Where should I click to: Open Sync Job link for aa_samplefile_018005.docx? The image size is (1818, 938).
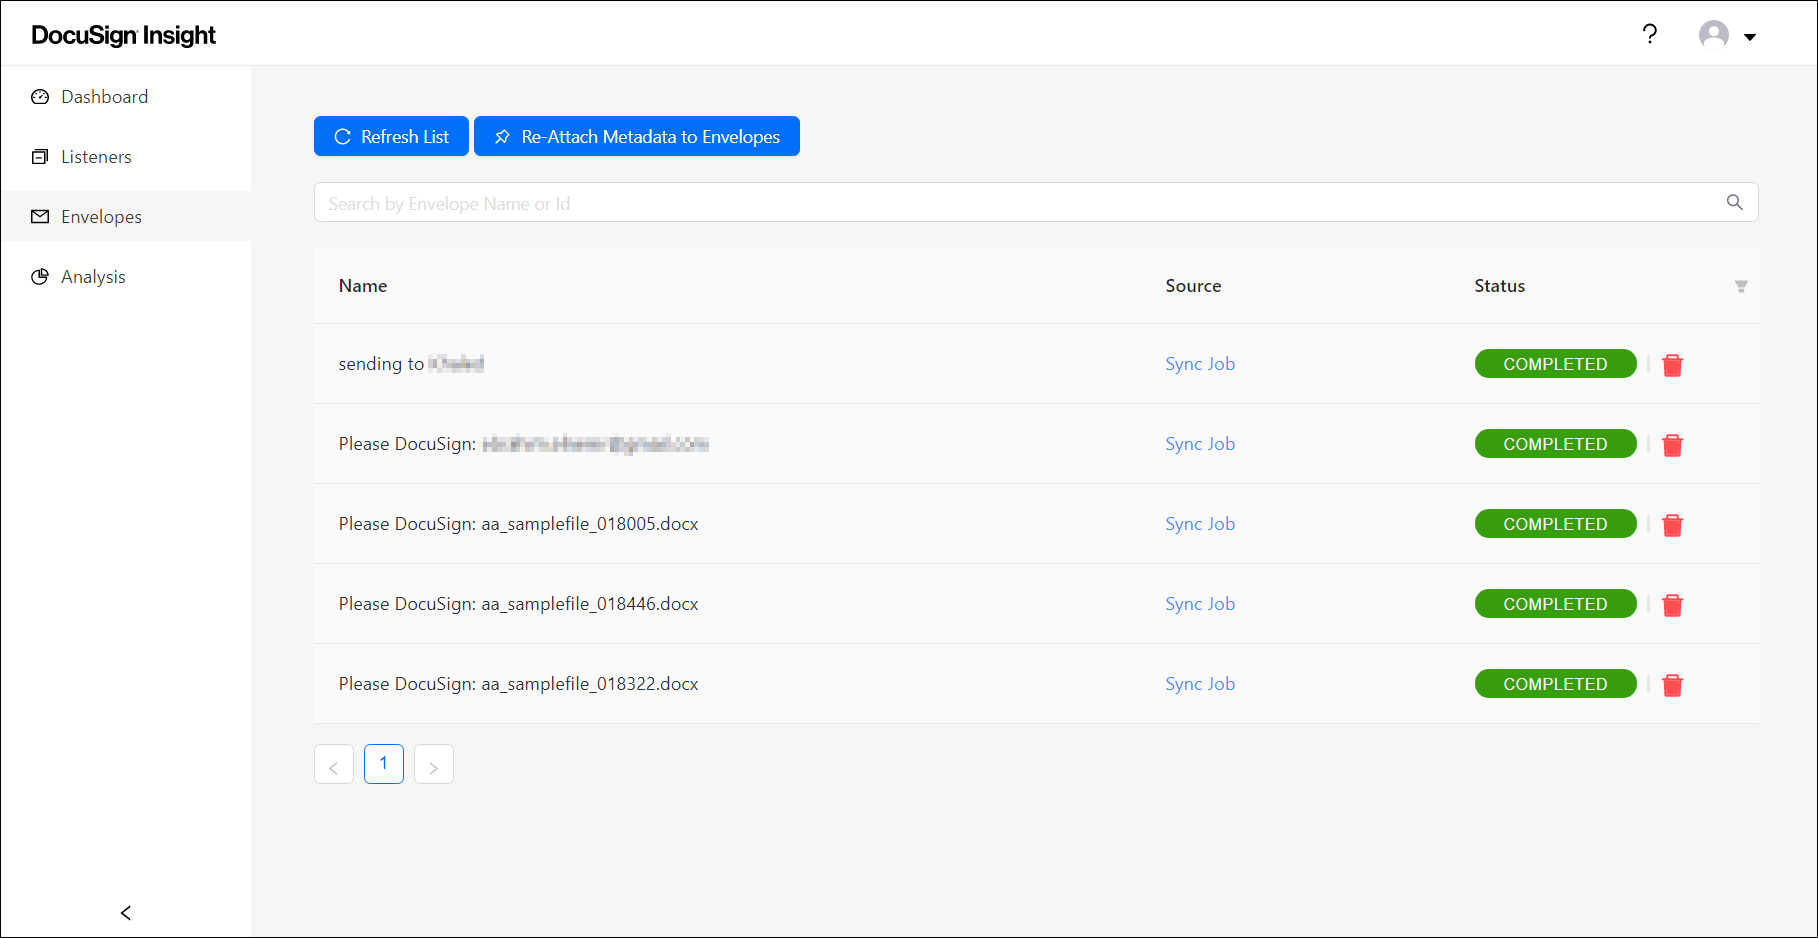coord(1199,524)
